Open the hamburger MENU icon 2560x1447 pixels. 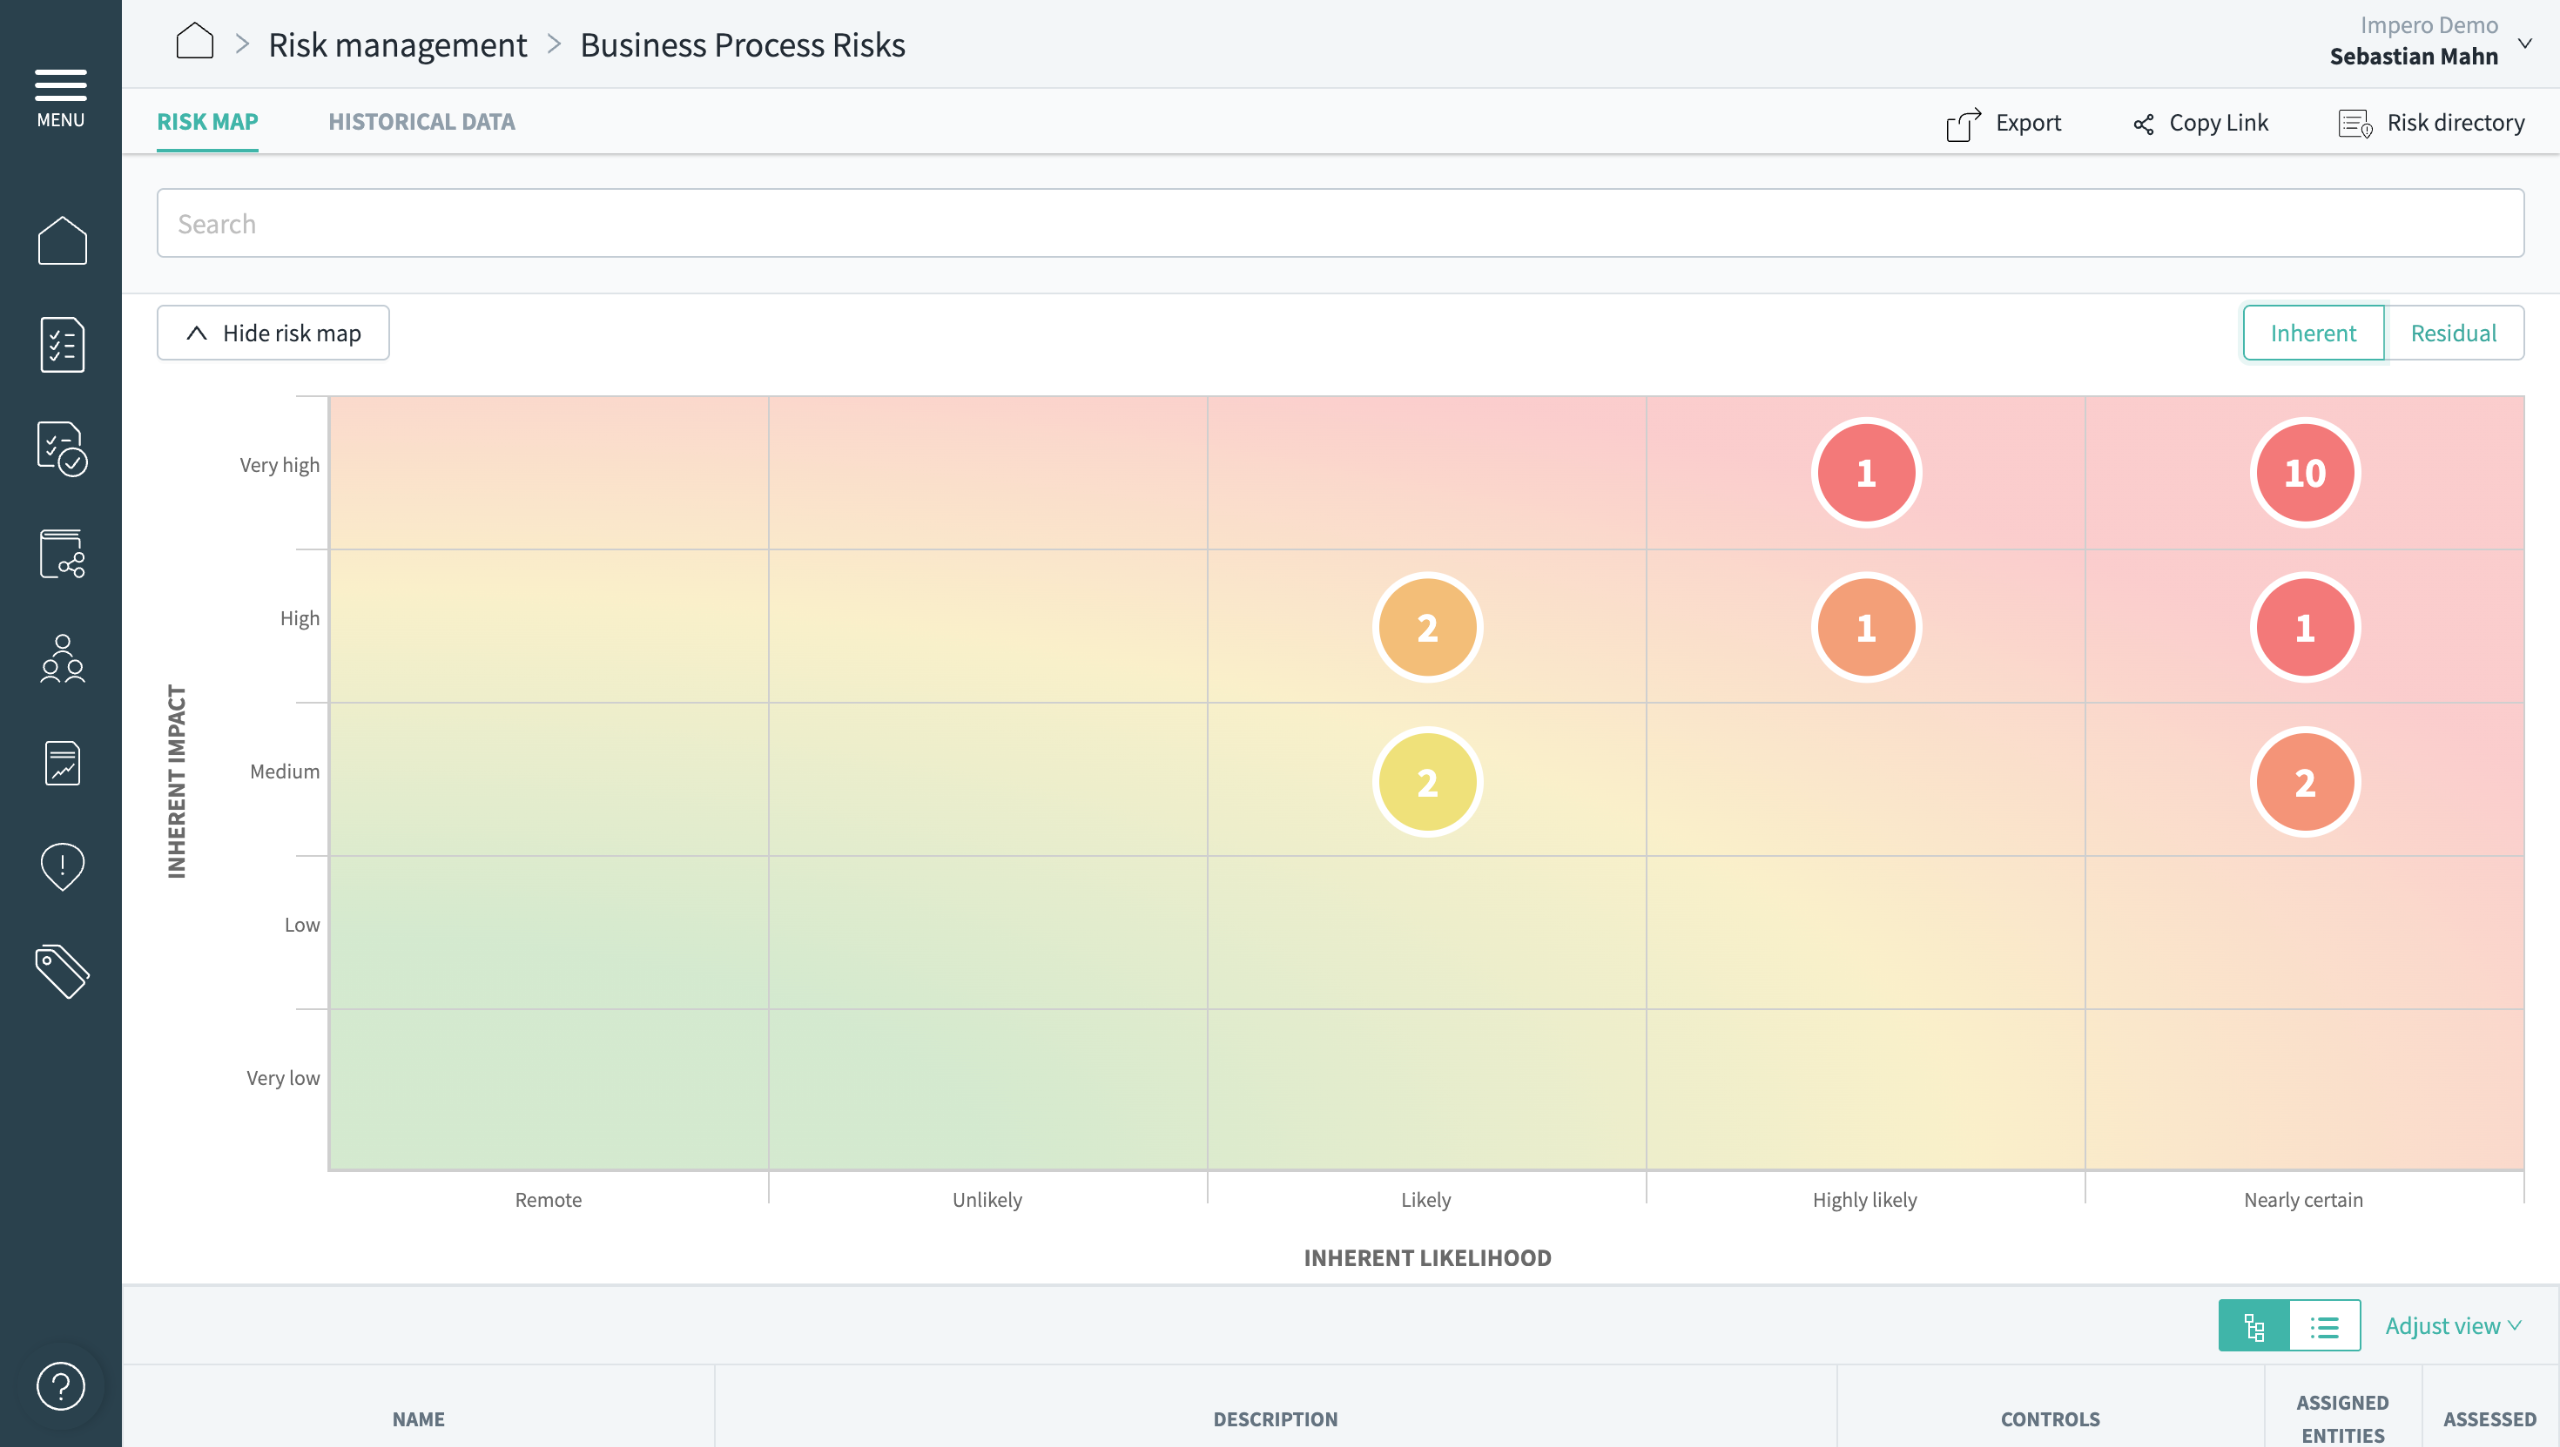pos(61,97)
